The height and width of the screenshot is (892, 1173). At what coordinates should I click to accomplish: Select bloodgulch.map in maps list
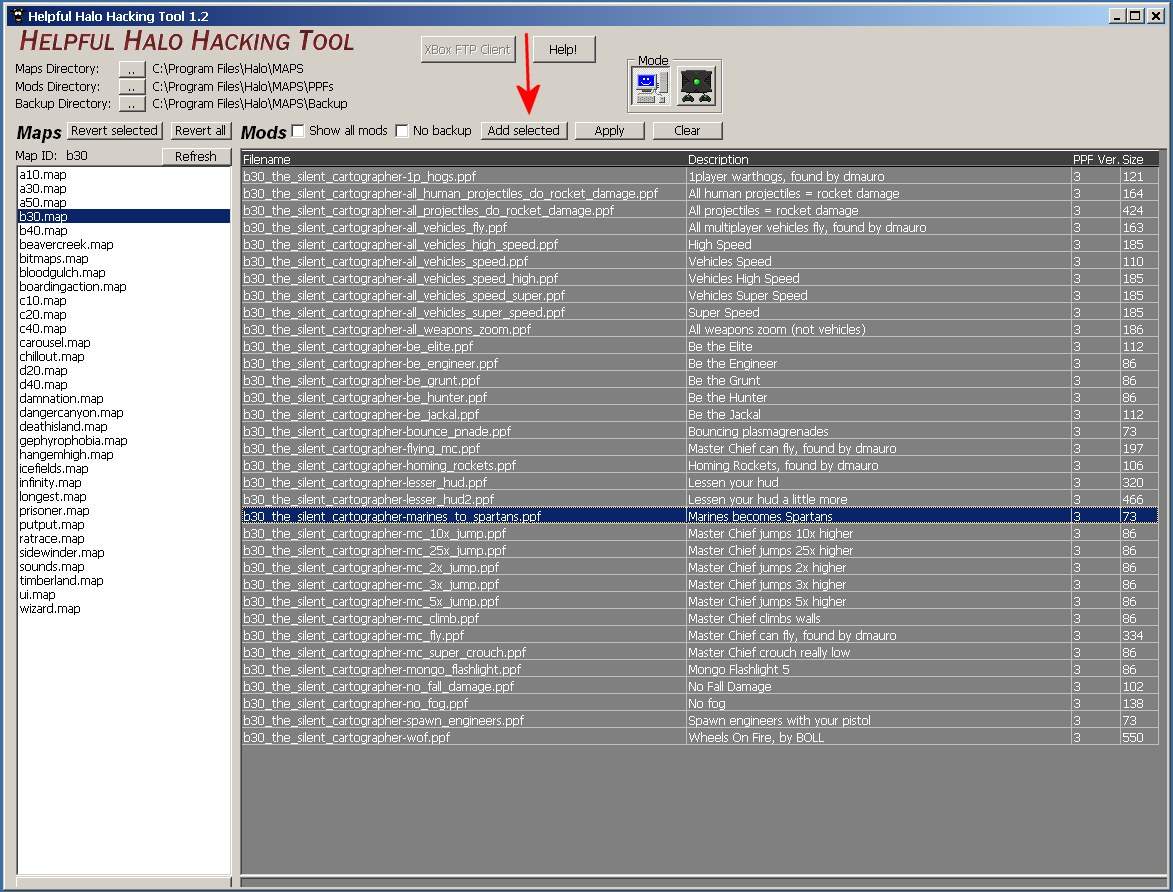pyautogui.click(x=124, y=272)
